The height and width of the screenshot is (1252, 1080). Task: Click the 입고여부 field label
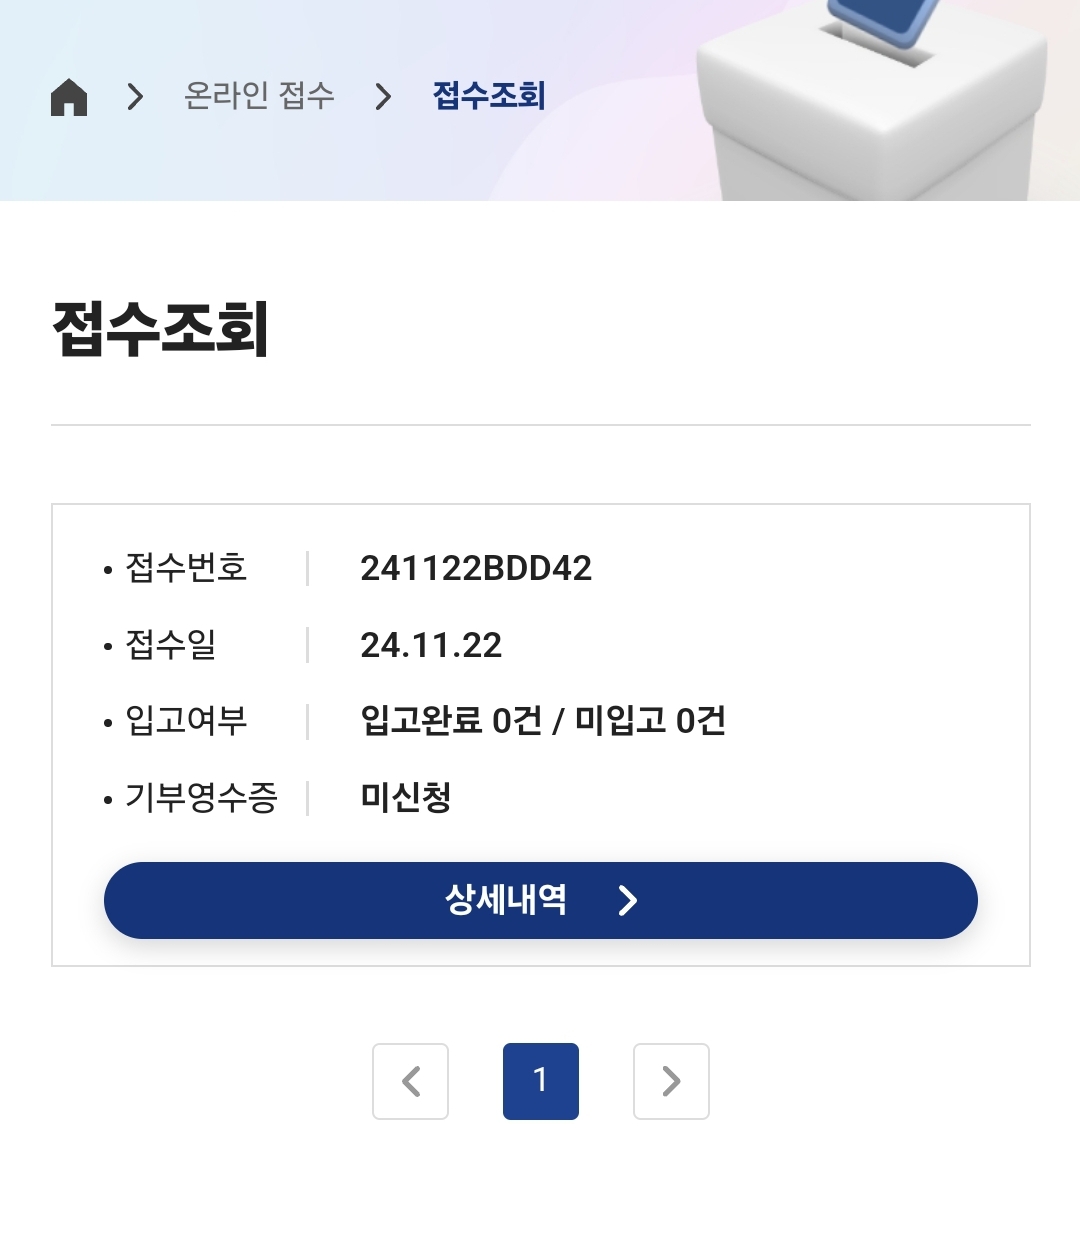186,721
